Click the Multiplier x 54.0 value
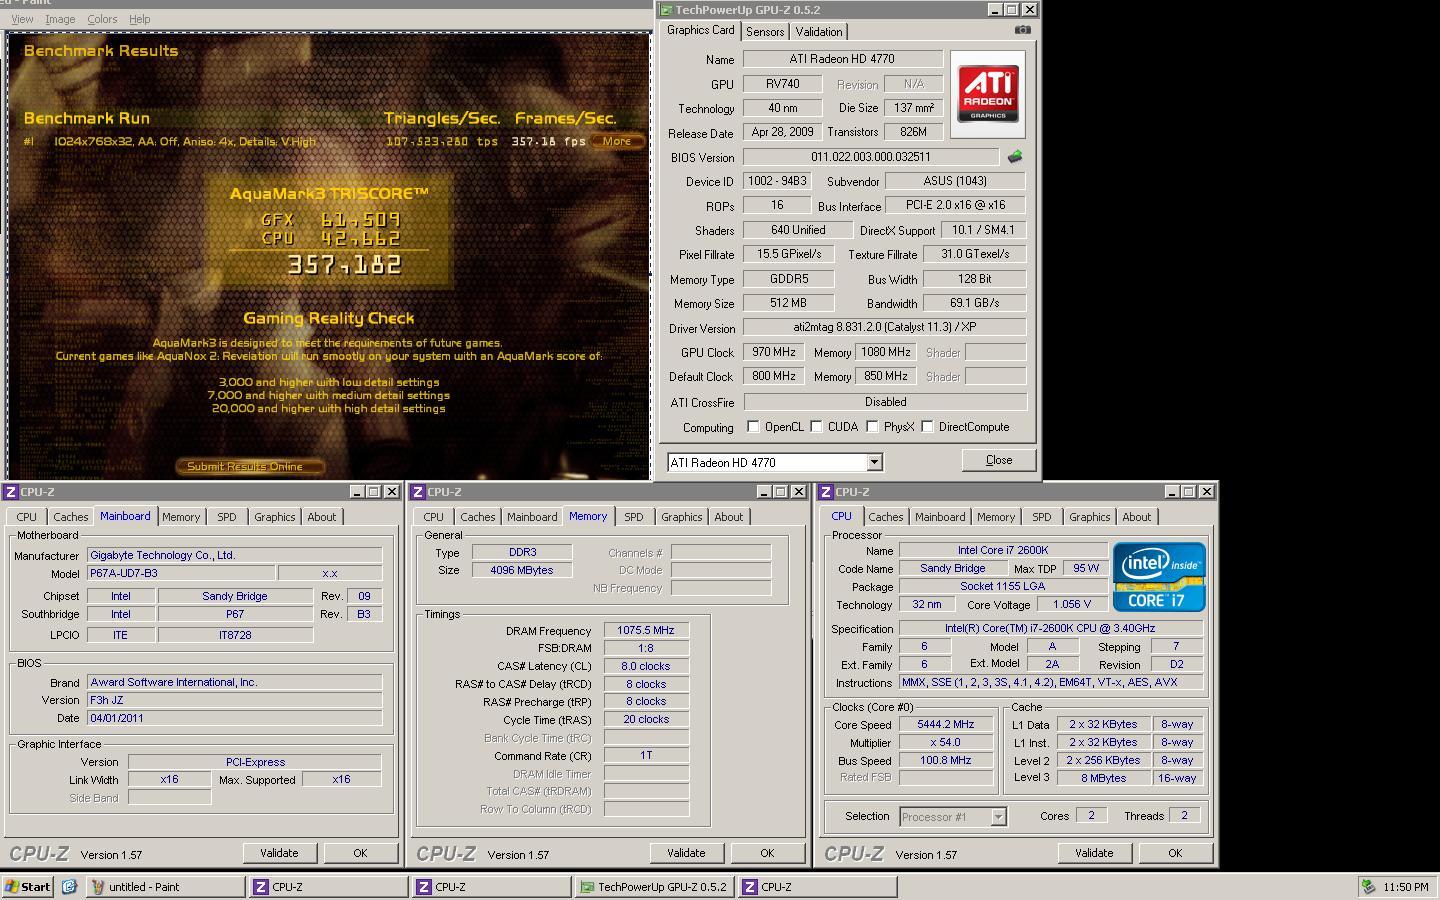The height and width of the screenshot is (900, 1440). point(945,743)
